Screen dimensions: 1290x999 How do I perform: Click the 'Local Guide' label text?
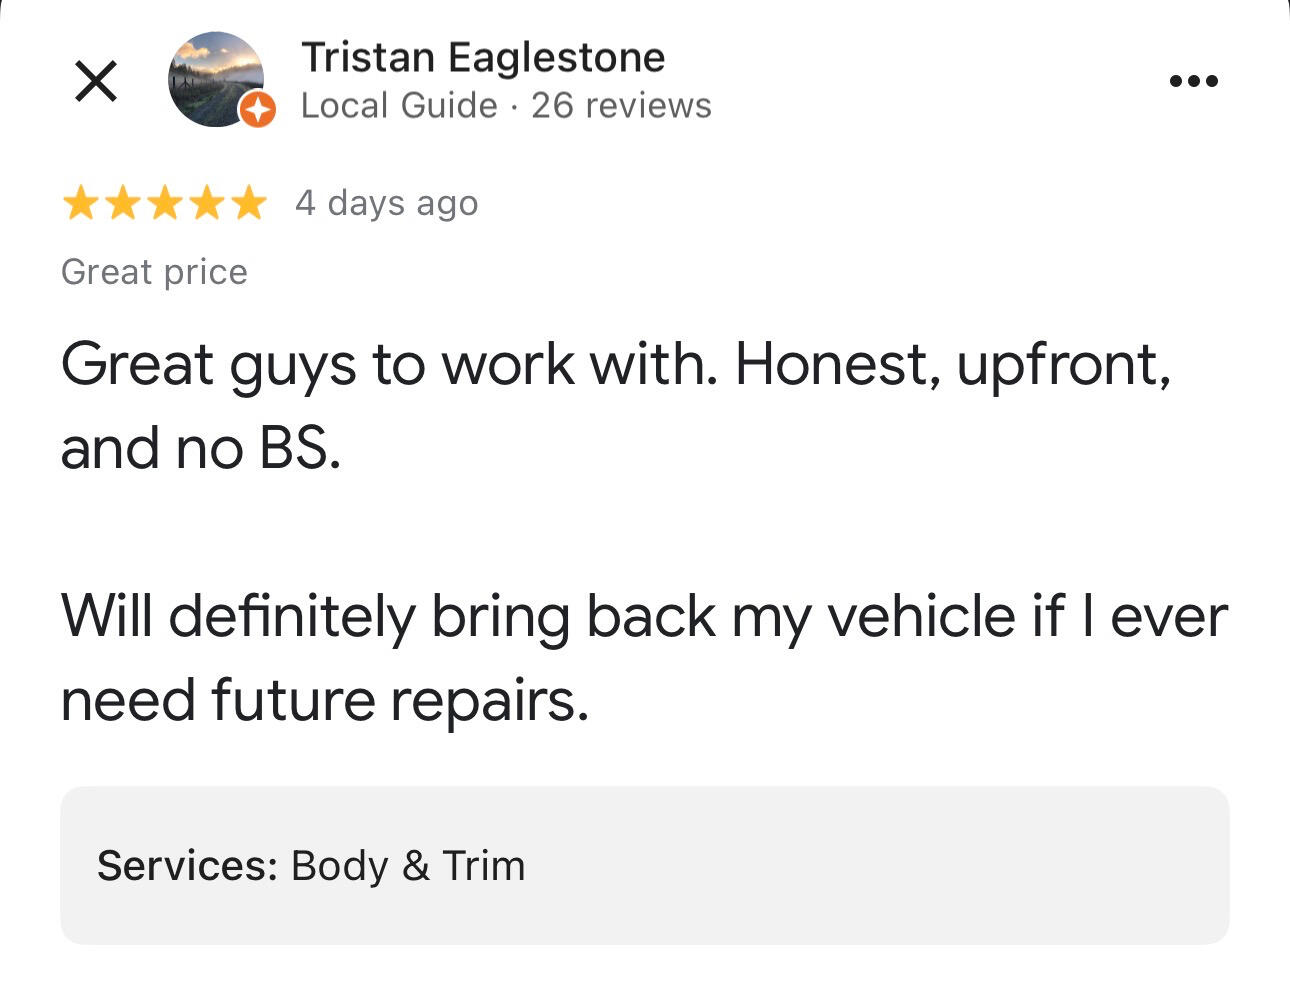click(x=399, y=106)
